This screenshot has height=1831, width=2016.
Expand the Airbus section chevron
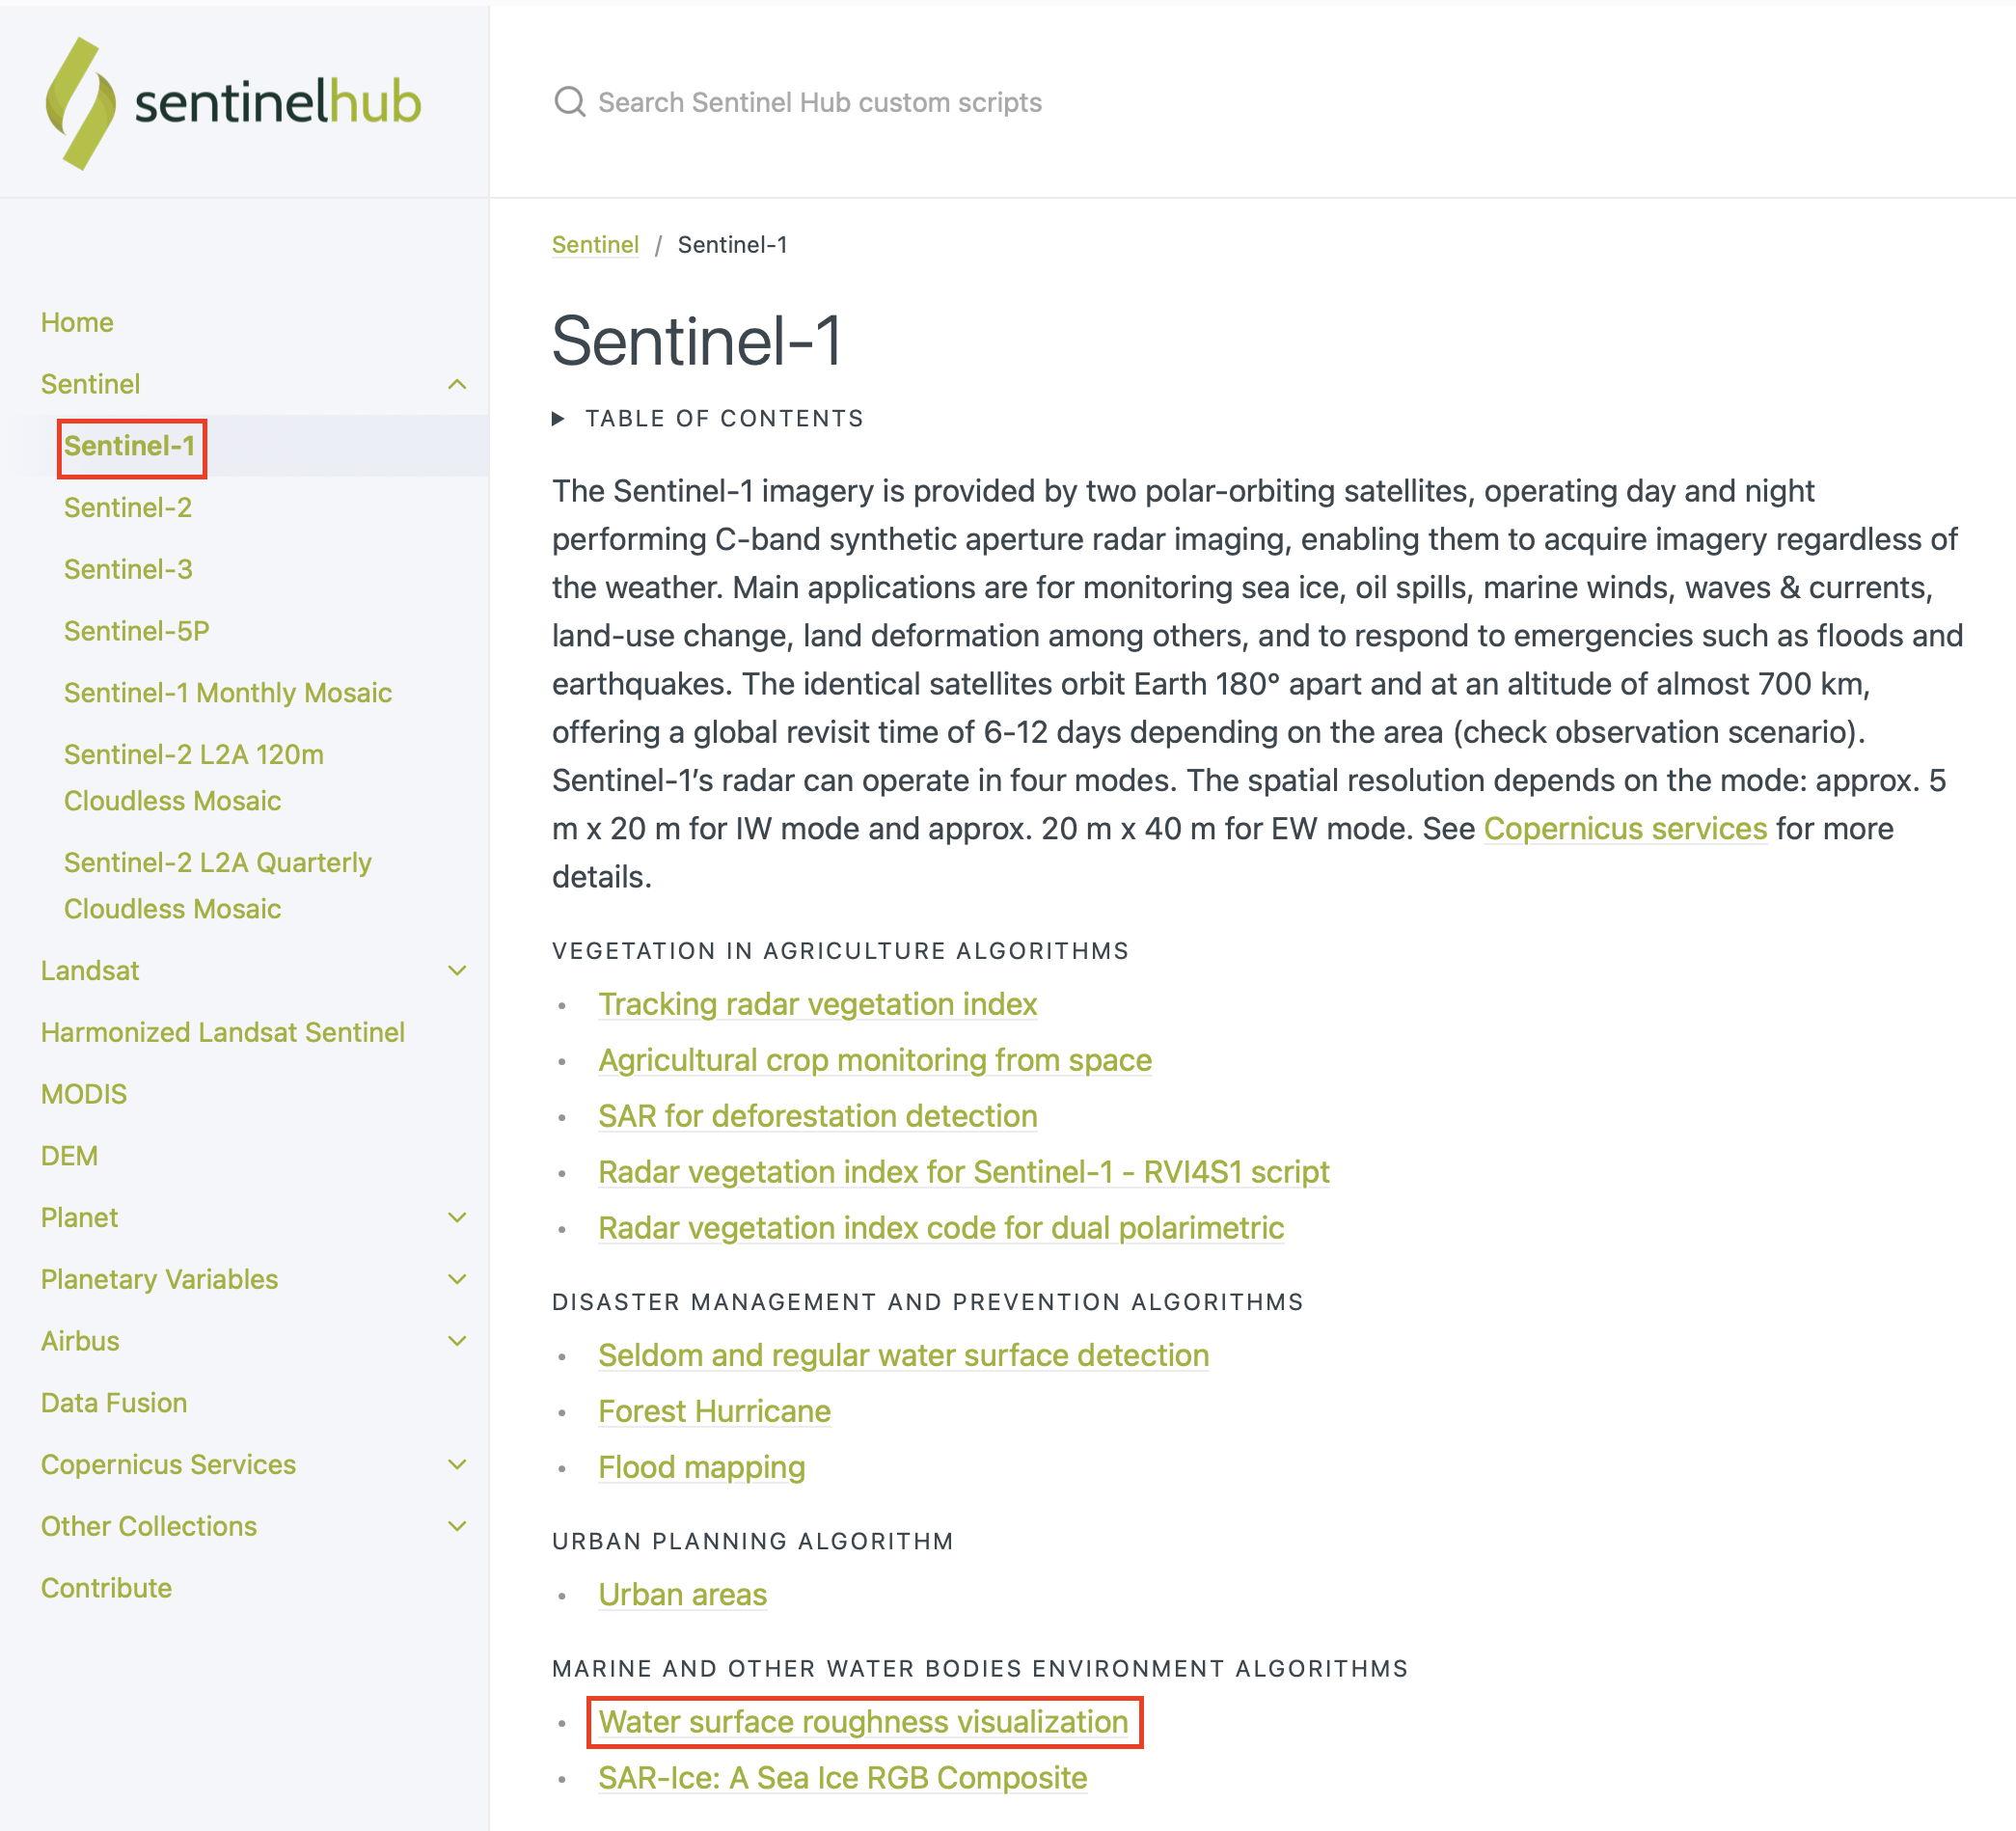point(457,1341)
